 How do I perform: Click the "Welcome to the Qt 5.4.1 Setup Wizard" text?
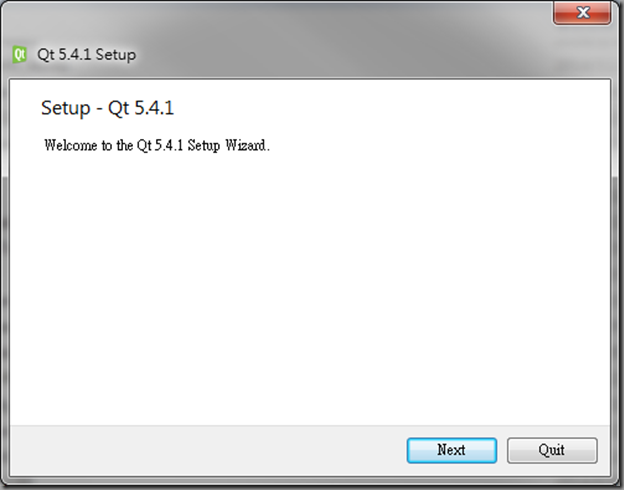tap(157, 145)
